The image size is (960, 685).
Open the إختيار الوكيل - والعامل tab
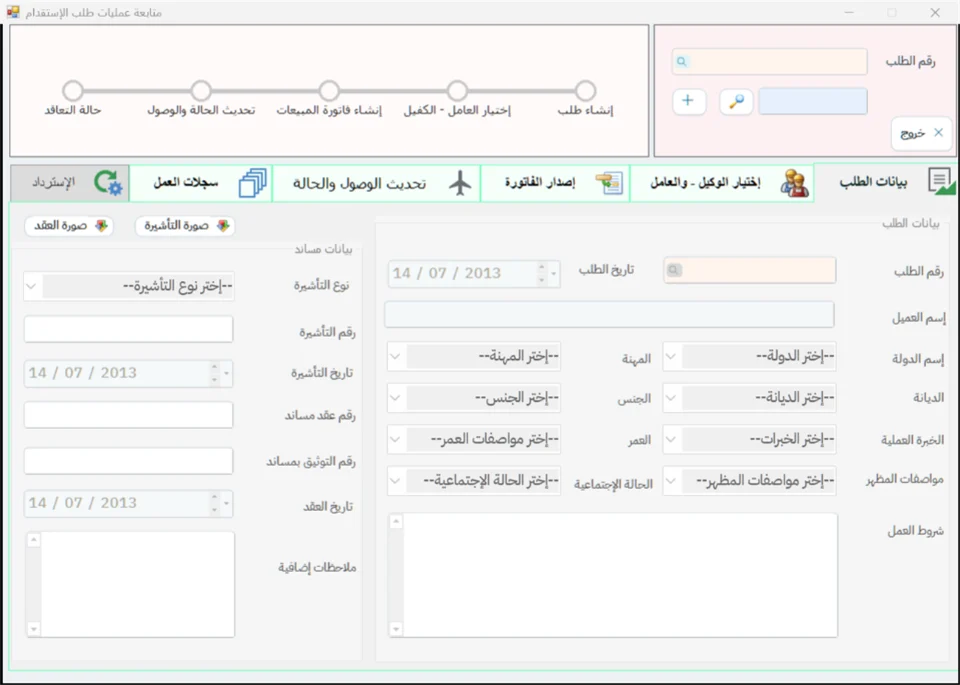coord(722,182)
